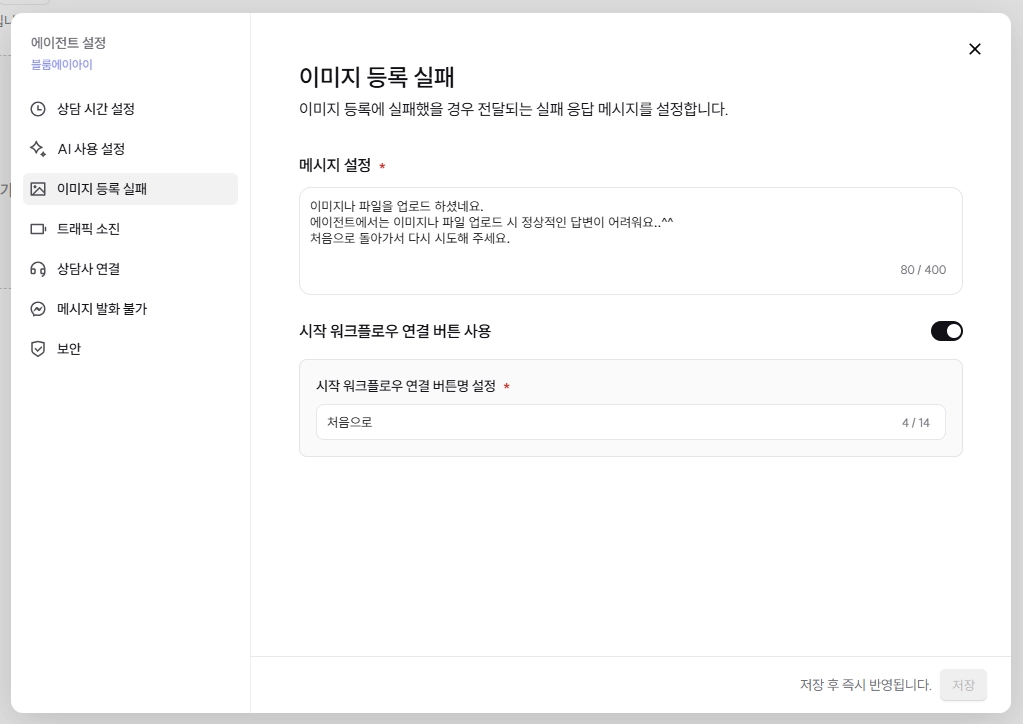The height and width of the screenshot is (724, 1023).
Task: Click the button name field containing 처음으로
Action: (630, 422)
